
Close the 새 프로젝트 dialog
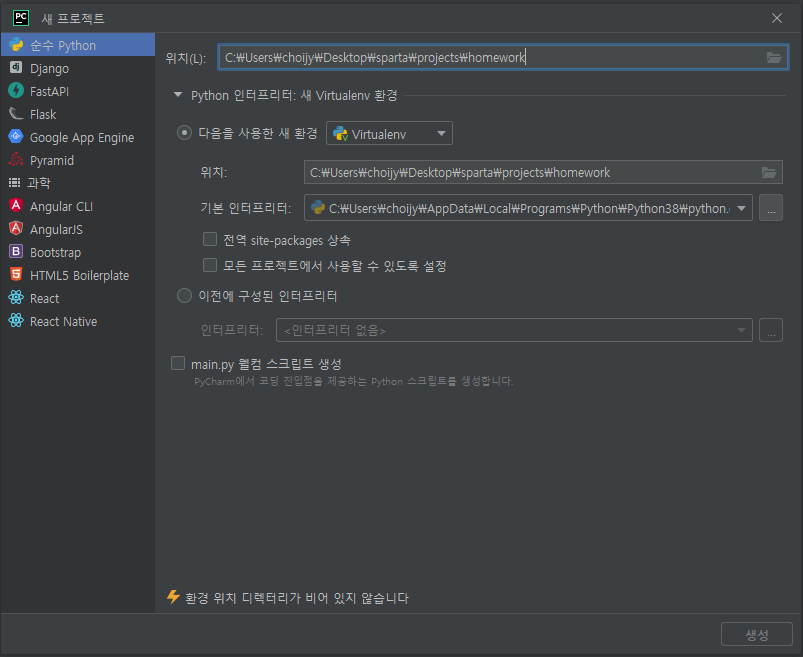coord(776,18)
